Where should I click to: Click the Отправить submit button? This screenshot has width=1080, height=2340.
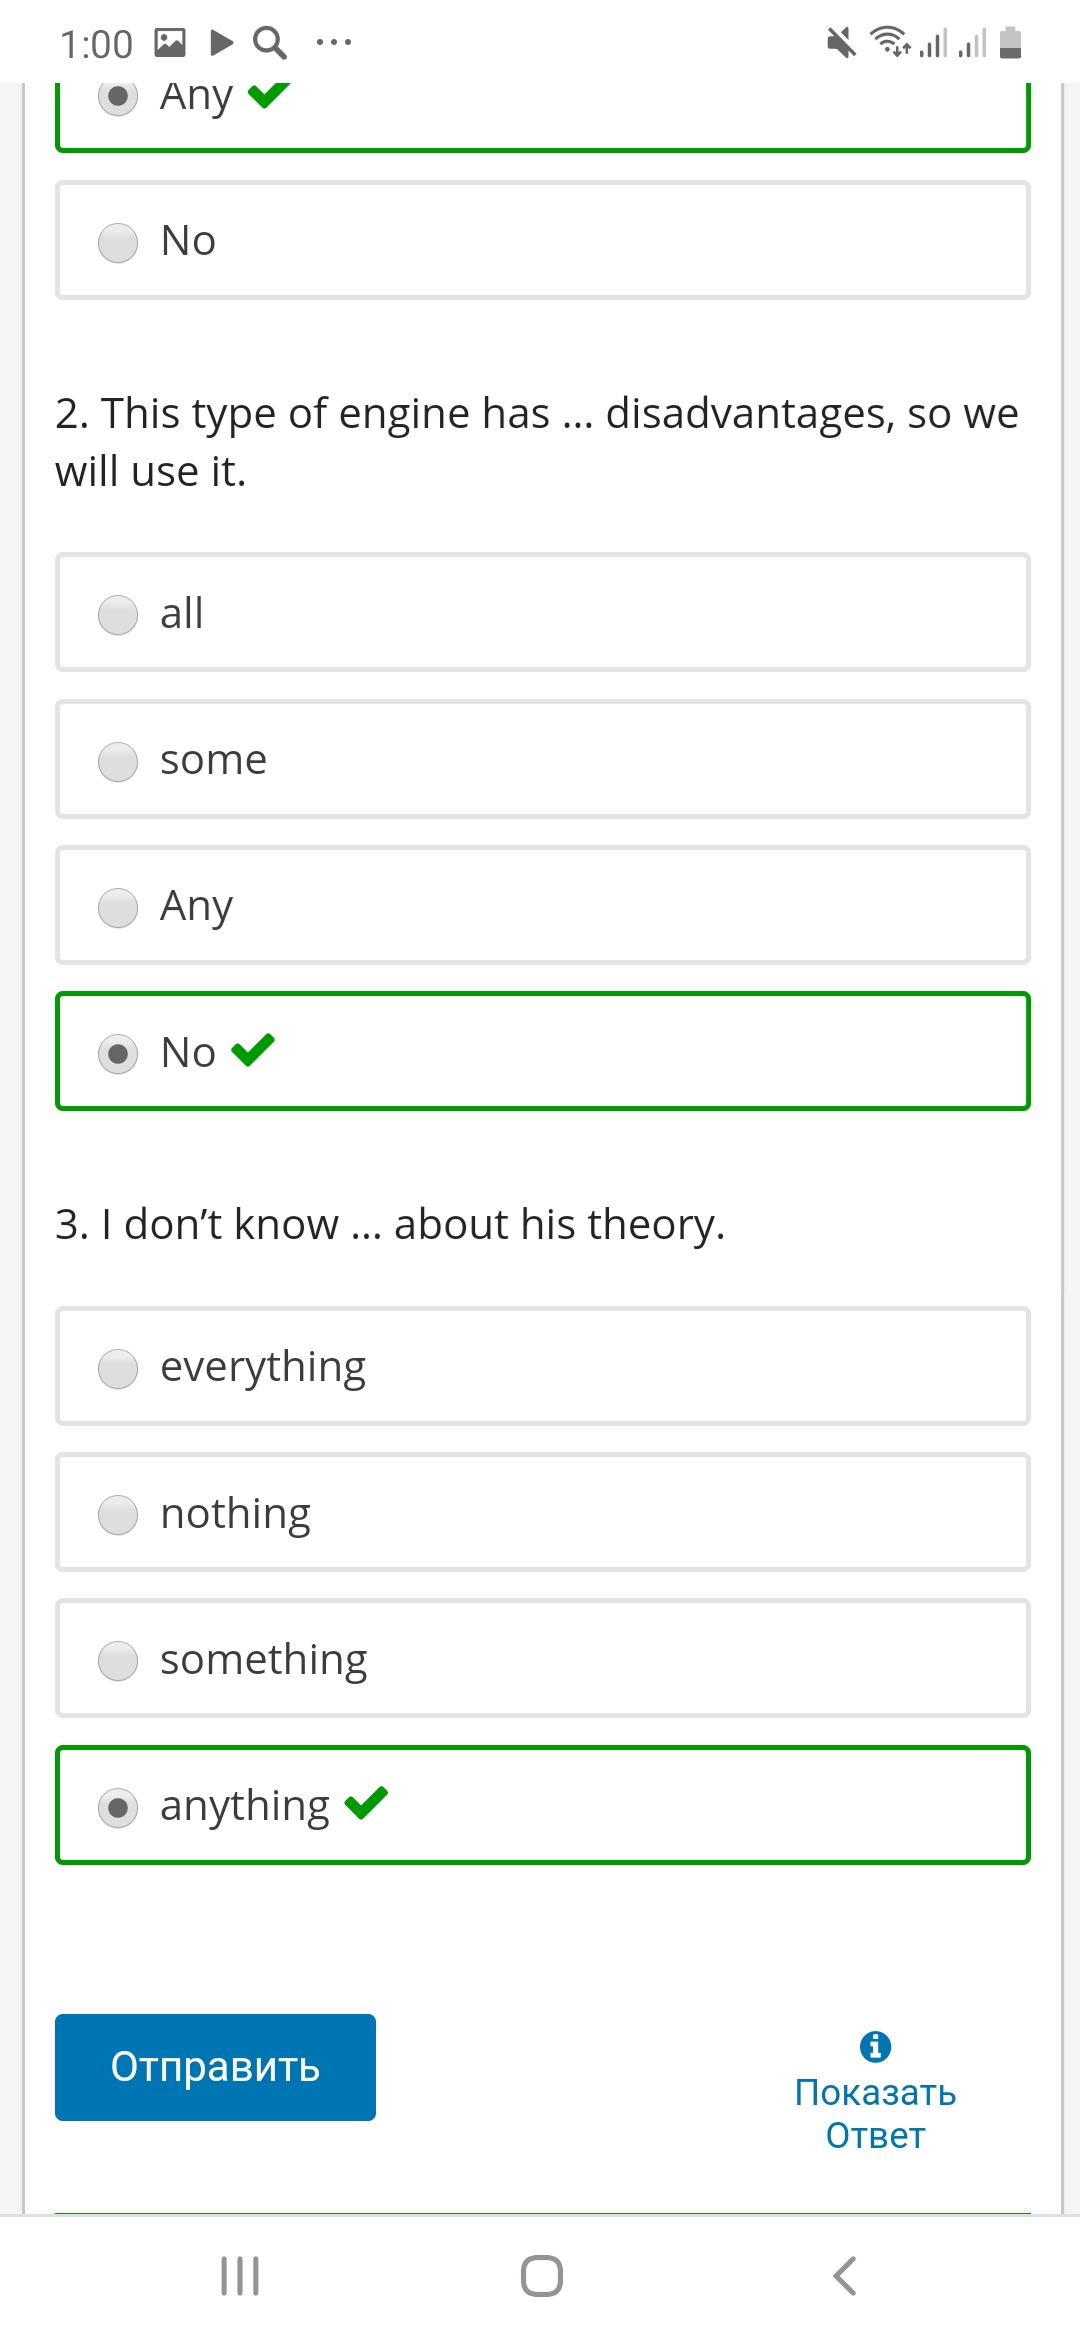[x=215, y=2067]
